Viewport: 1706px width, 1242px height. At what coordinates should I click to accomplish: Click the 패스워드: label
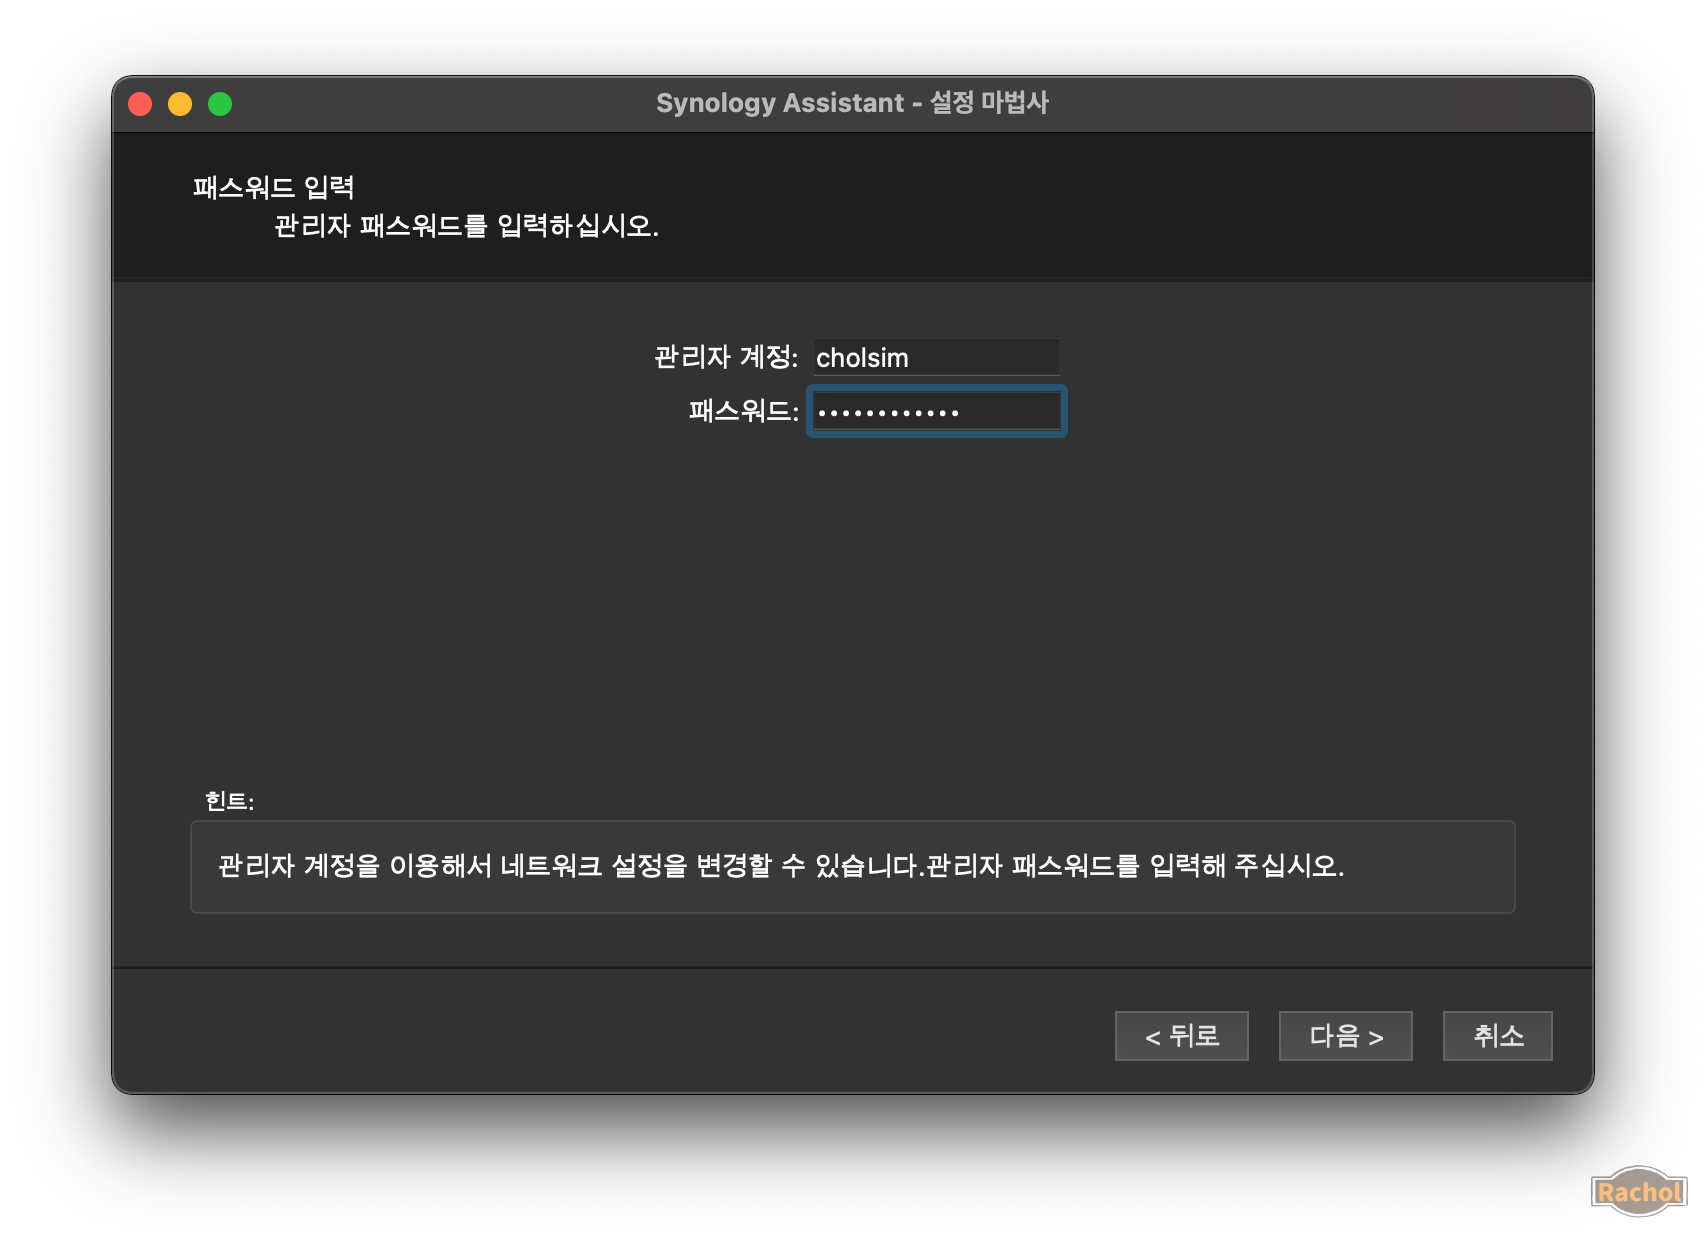coord(744,411)
